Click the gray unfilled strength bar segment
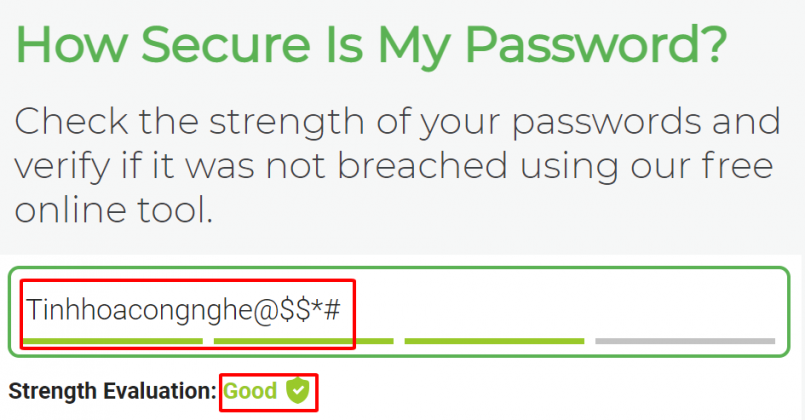Image resolution: width=805 pixels, height=420 pixels. coord(684,341)
